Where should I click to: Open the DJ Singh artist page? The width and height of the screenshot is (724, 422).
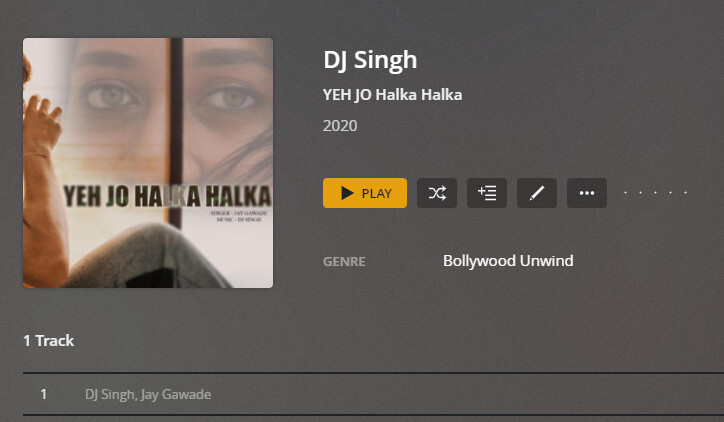pos(370,60)
